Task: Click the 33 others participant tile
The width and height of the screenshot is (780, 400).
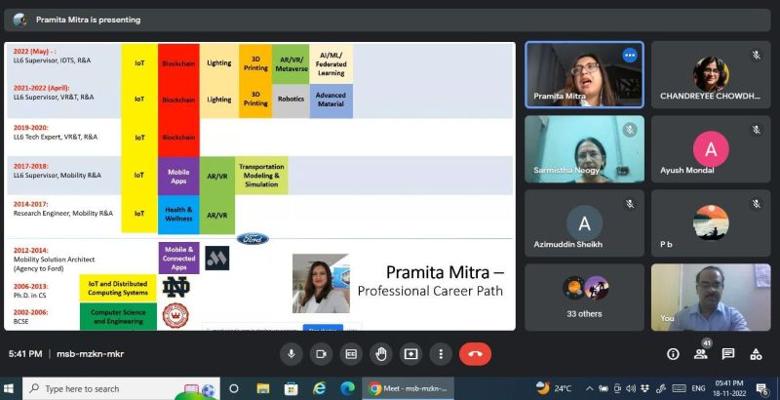Action: (584, 297)
